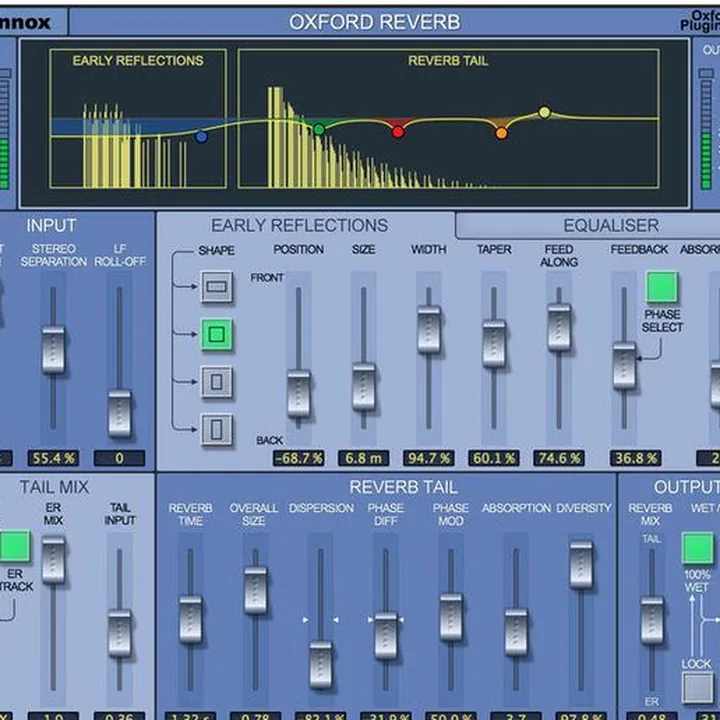Select the green active square shape button

click(x=217, y=334)
